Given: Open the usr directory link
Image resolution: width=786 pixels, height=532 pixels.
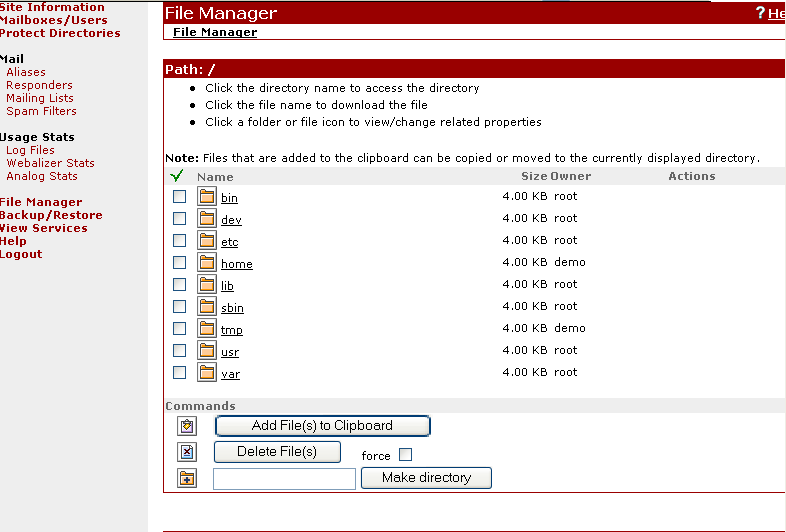Looking at the screenshot, I should point(230,352).
